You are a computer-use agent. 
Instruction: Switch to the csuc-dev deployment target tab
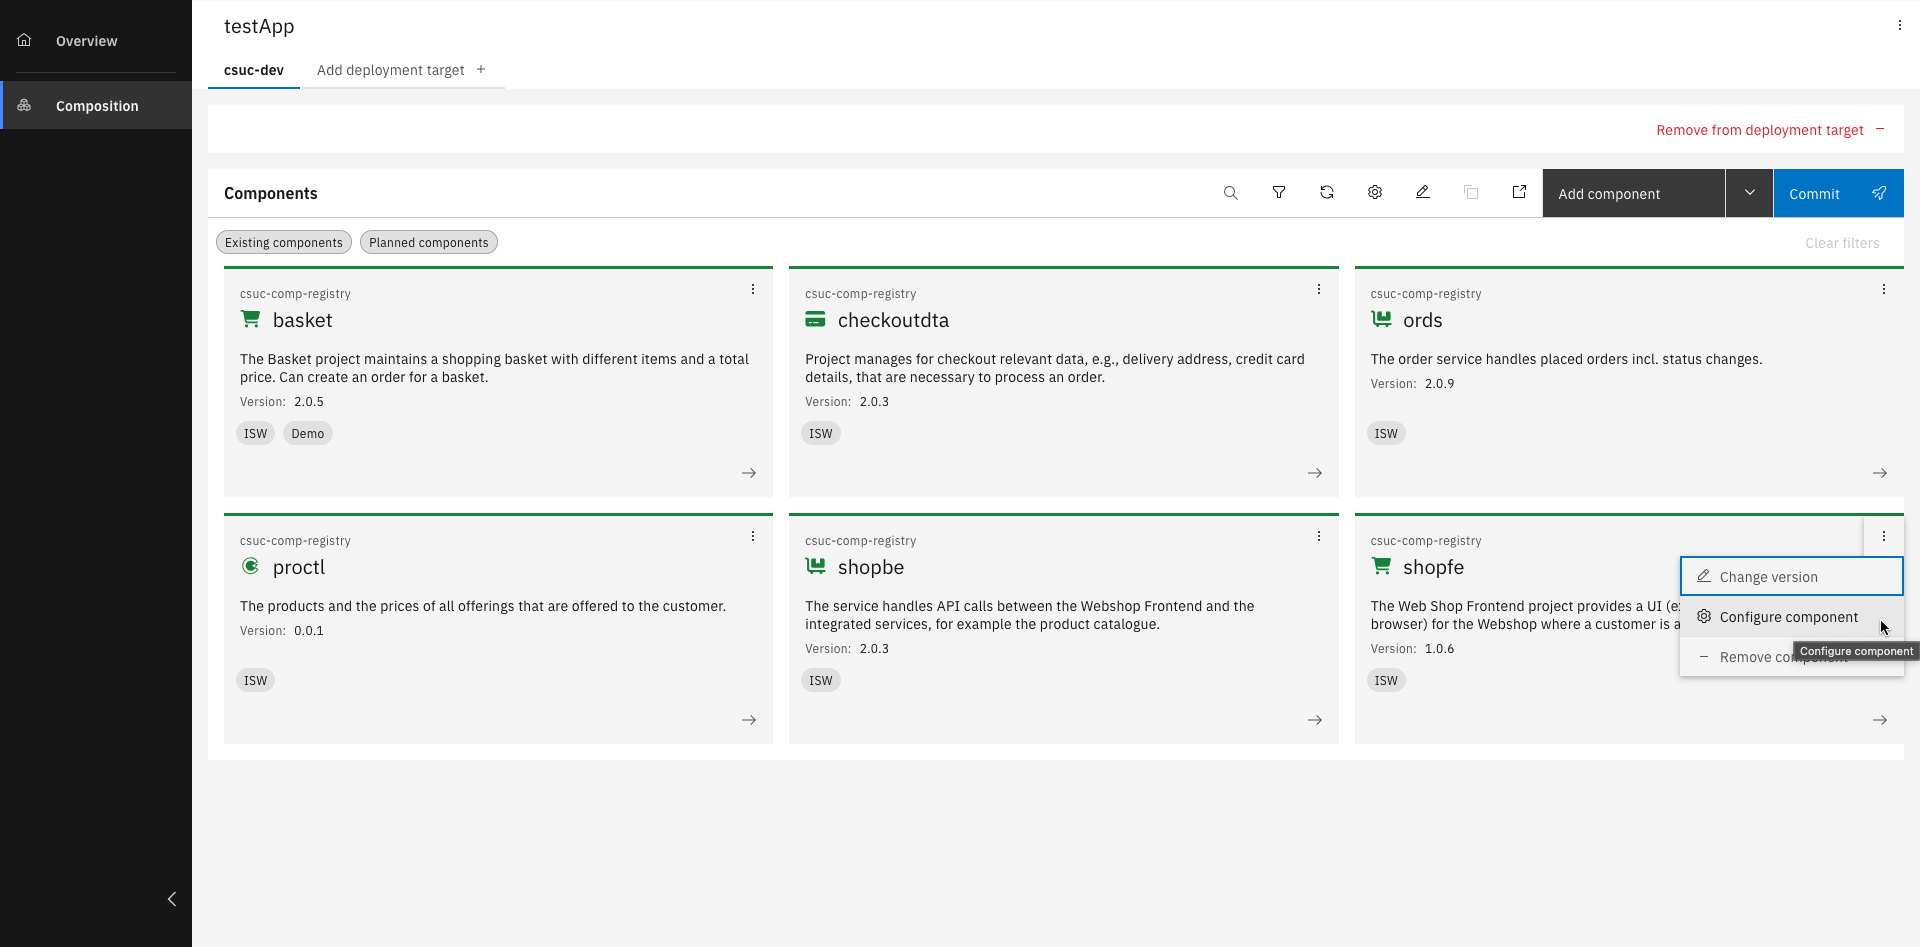pos(253,70)
